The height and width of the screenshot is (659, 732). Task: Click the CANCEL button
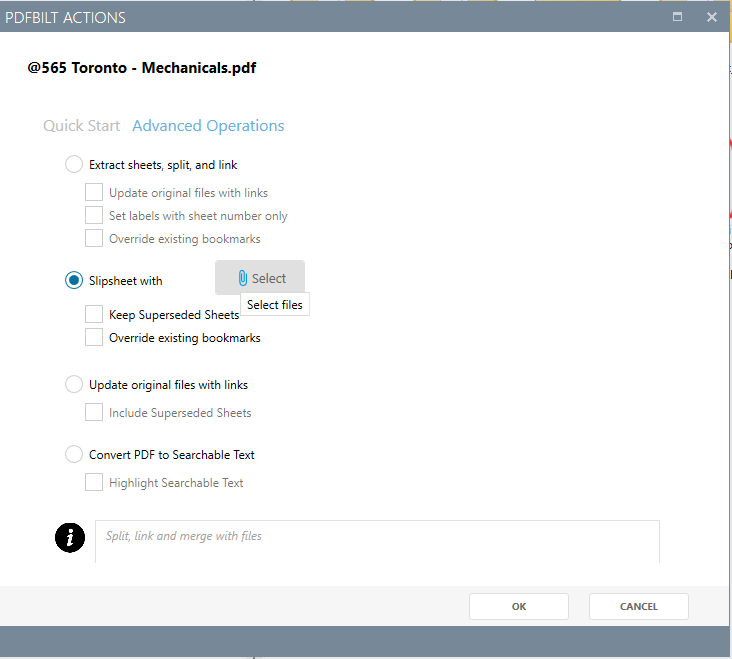click(x=639, y=606)
